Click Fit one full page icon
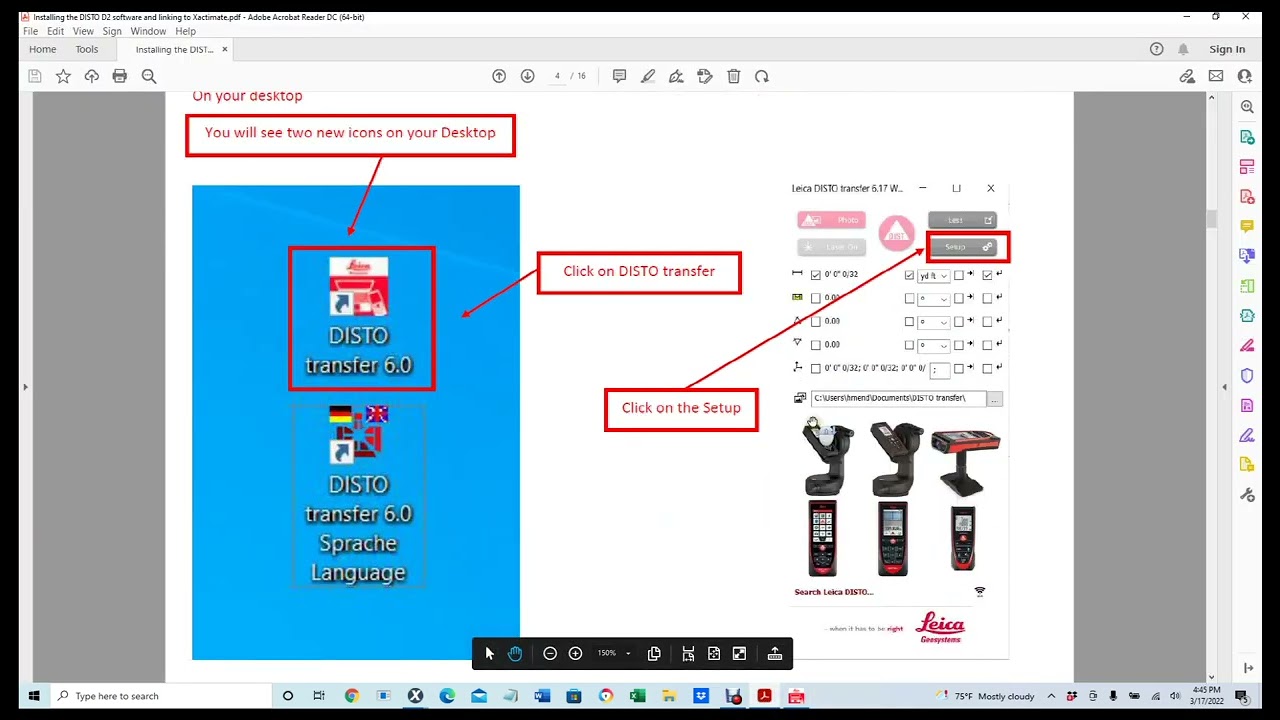Image resolution: width=1280 pixels, height=720 pixels. tap(714, 653)
